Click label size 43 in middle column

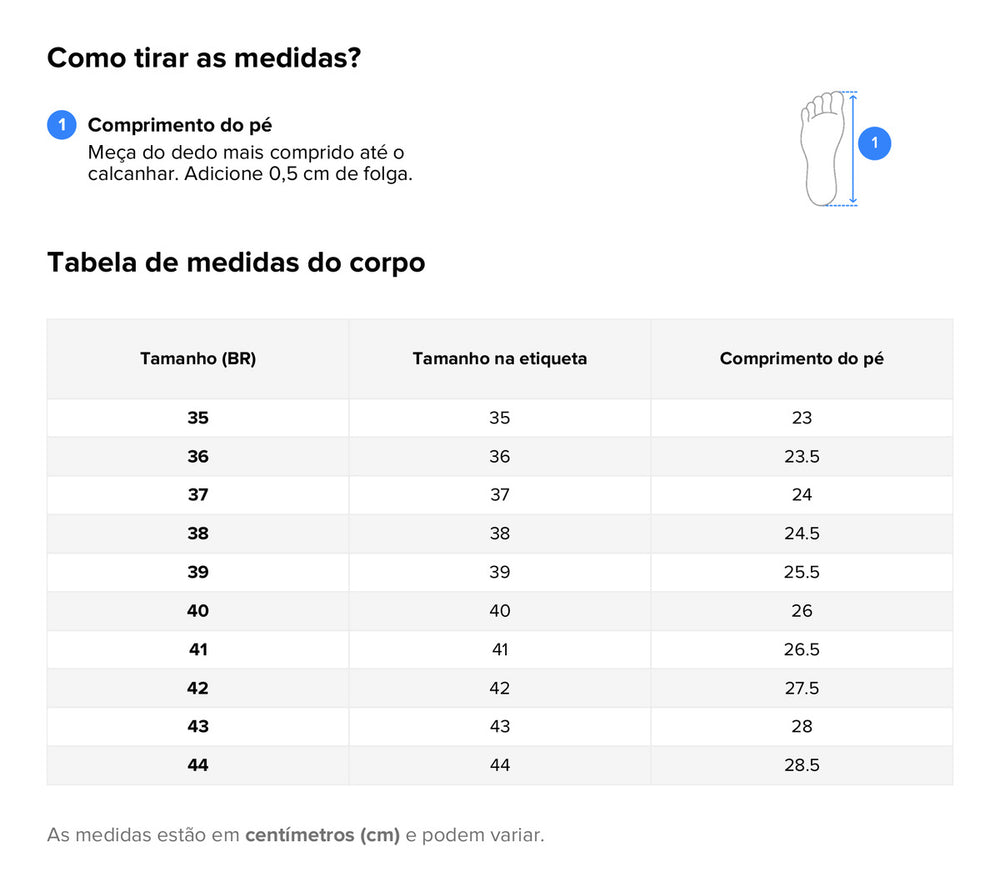500,726
